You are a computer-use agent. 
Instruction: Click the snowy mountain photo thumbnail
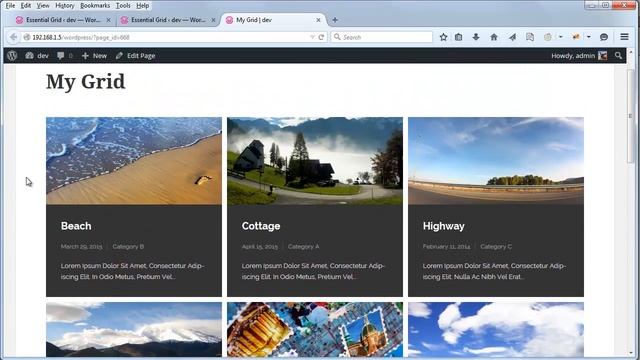(x=134, y=330)
